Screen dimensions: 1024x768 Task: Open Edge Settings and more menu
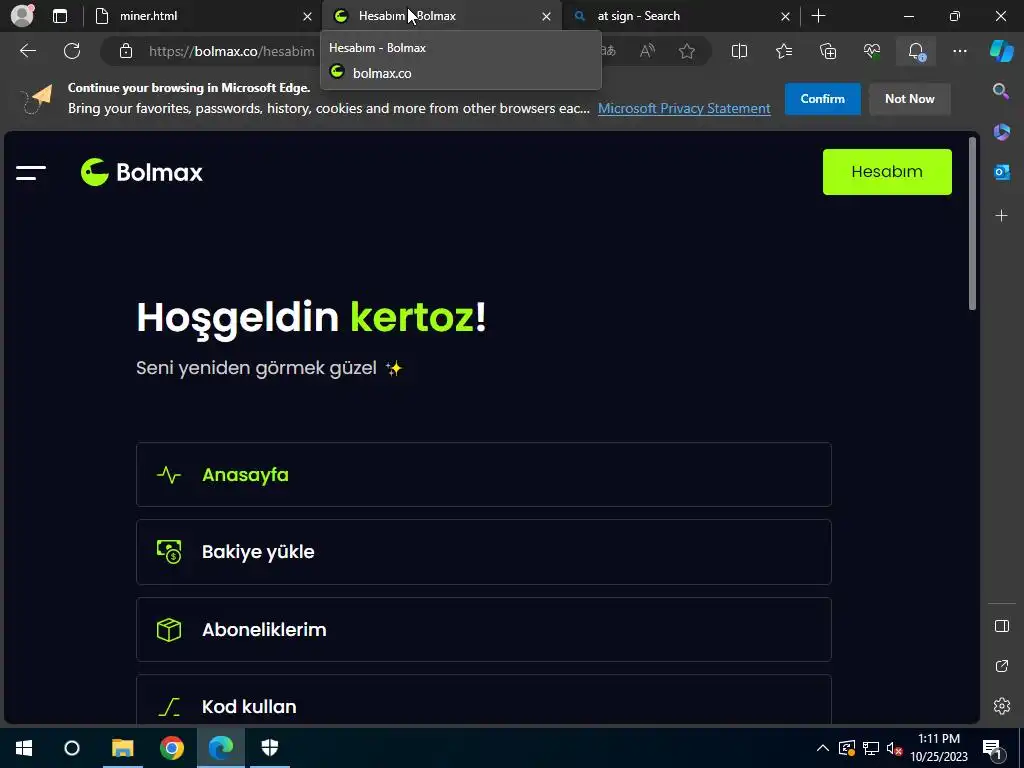point(959,51)
